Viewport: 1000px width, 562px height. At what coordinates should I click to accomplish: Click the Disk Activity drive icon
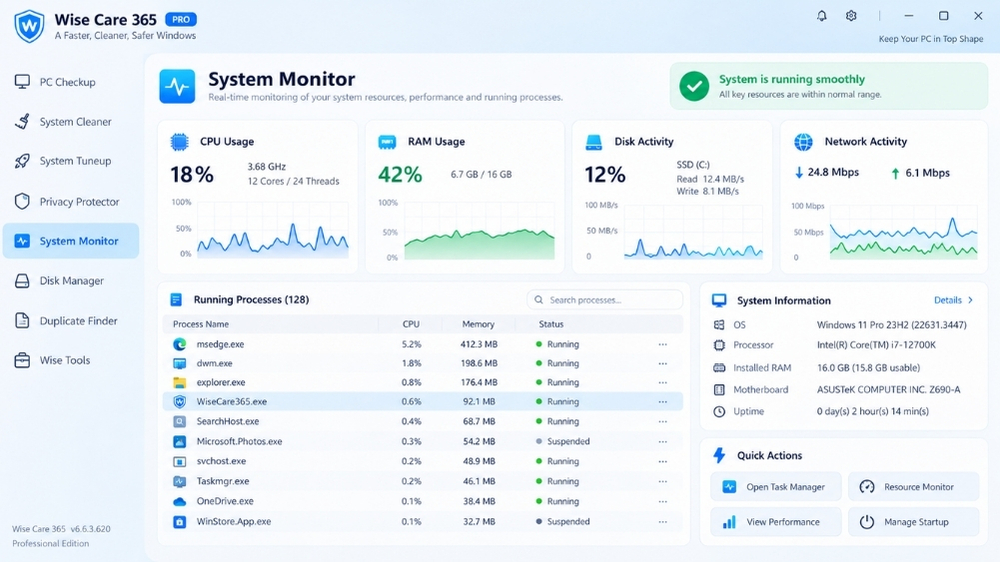click(594, 142)
